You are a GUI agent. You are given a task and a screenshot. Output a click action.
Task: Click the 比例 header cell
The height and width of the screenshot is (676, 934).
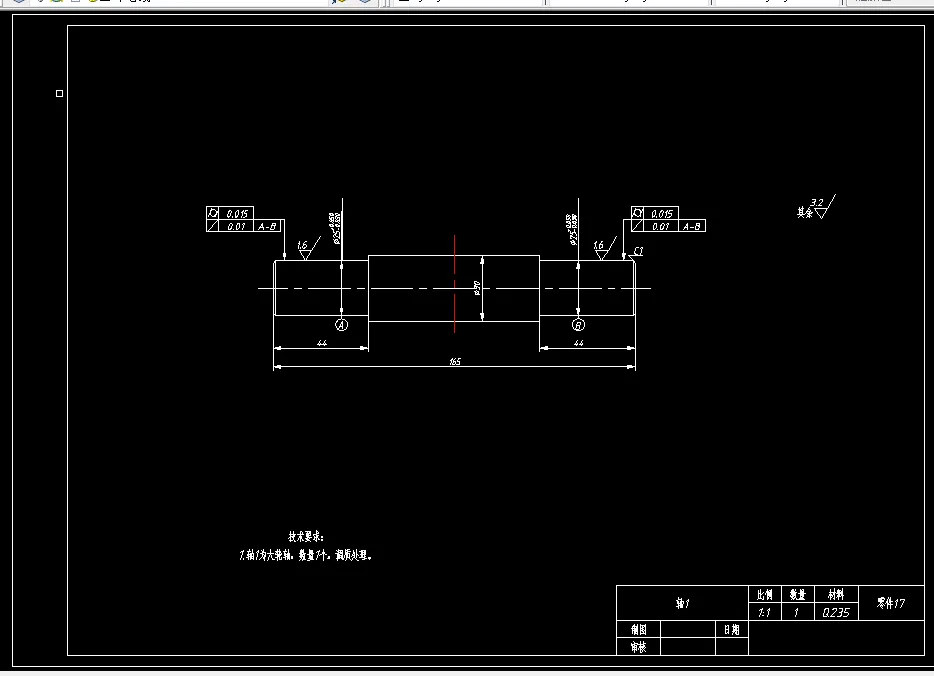pyautogui.click(x=765, y=594)
